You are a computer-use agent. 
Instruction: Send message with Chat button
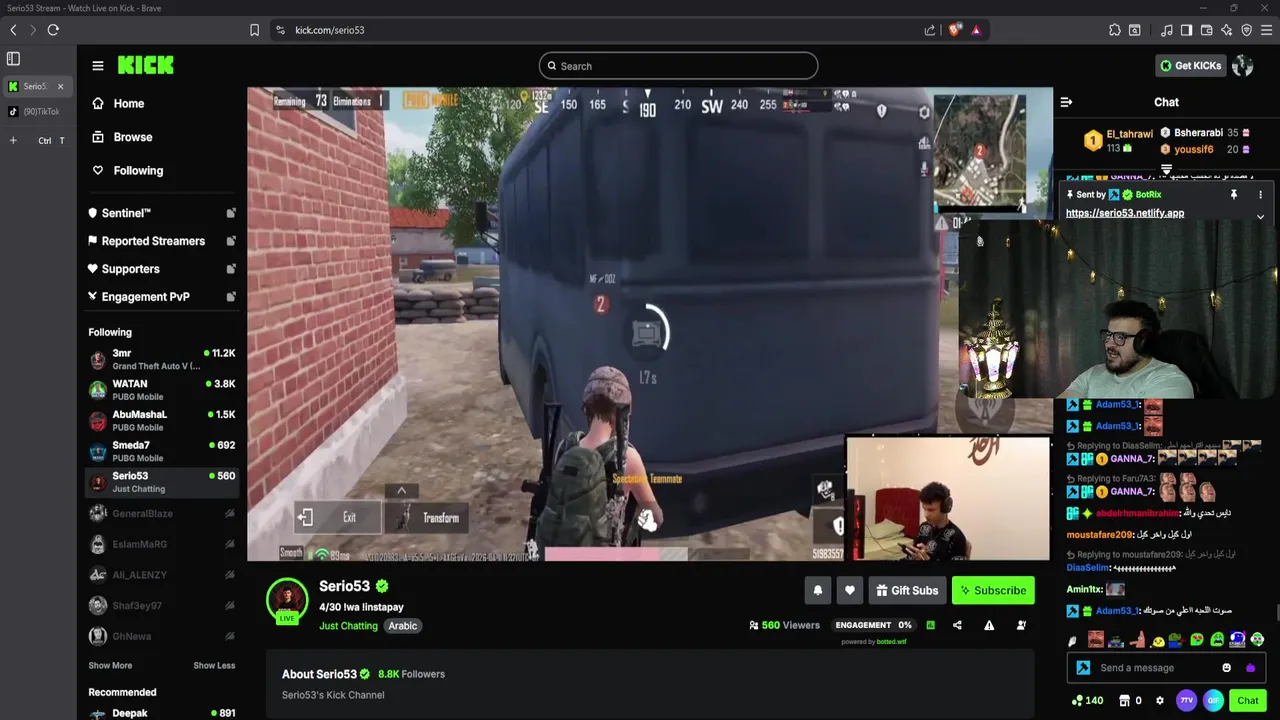(x=1248, y=701)
